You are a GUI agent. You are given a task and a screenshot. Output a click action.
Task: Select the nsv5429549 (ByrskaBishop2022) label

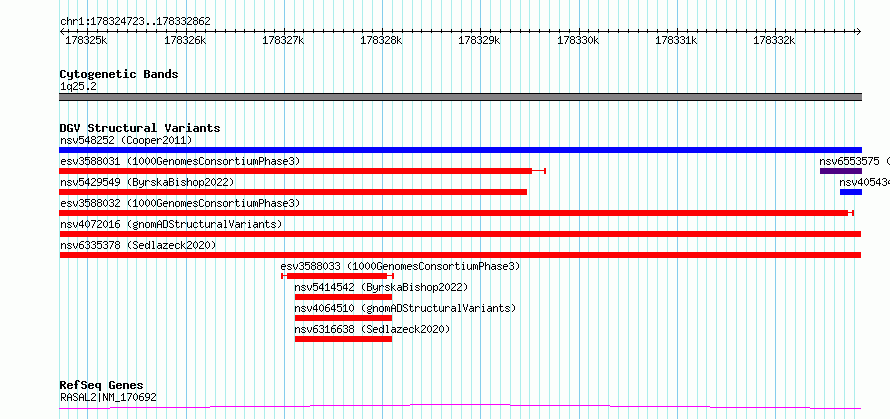coord(147,182)
